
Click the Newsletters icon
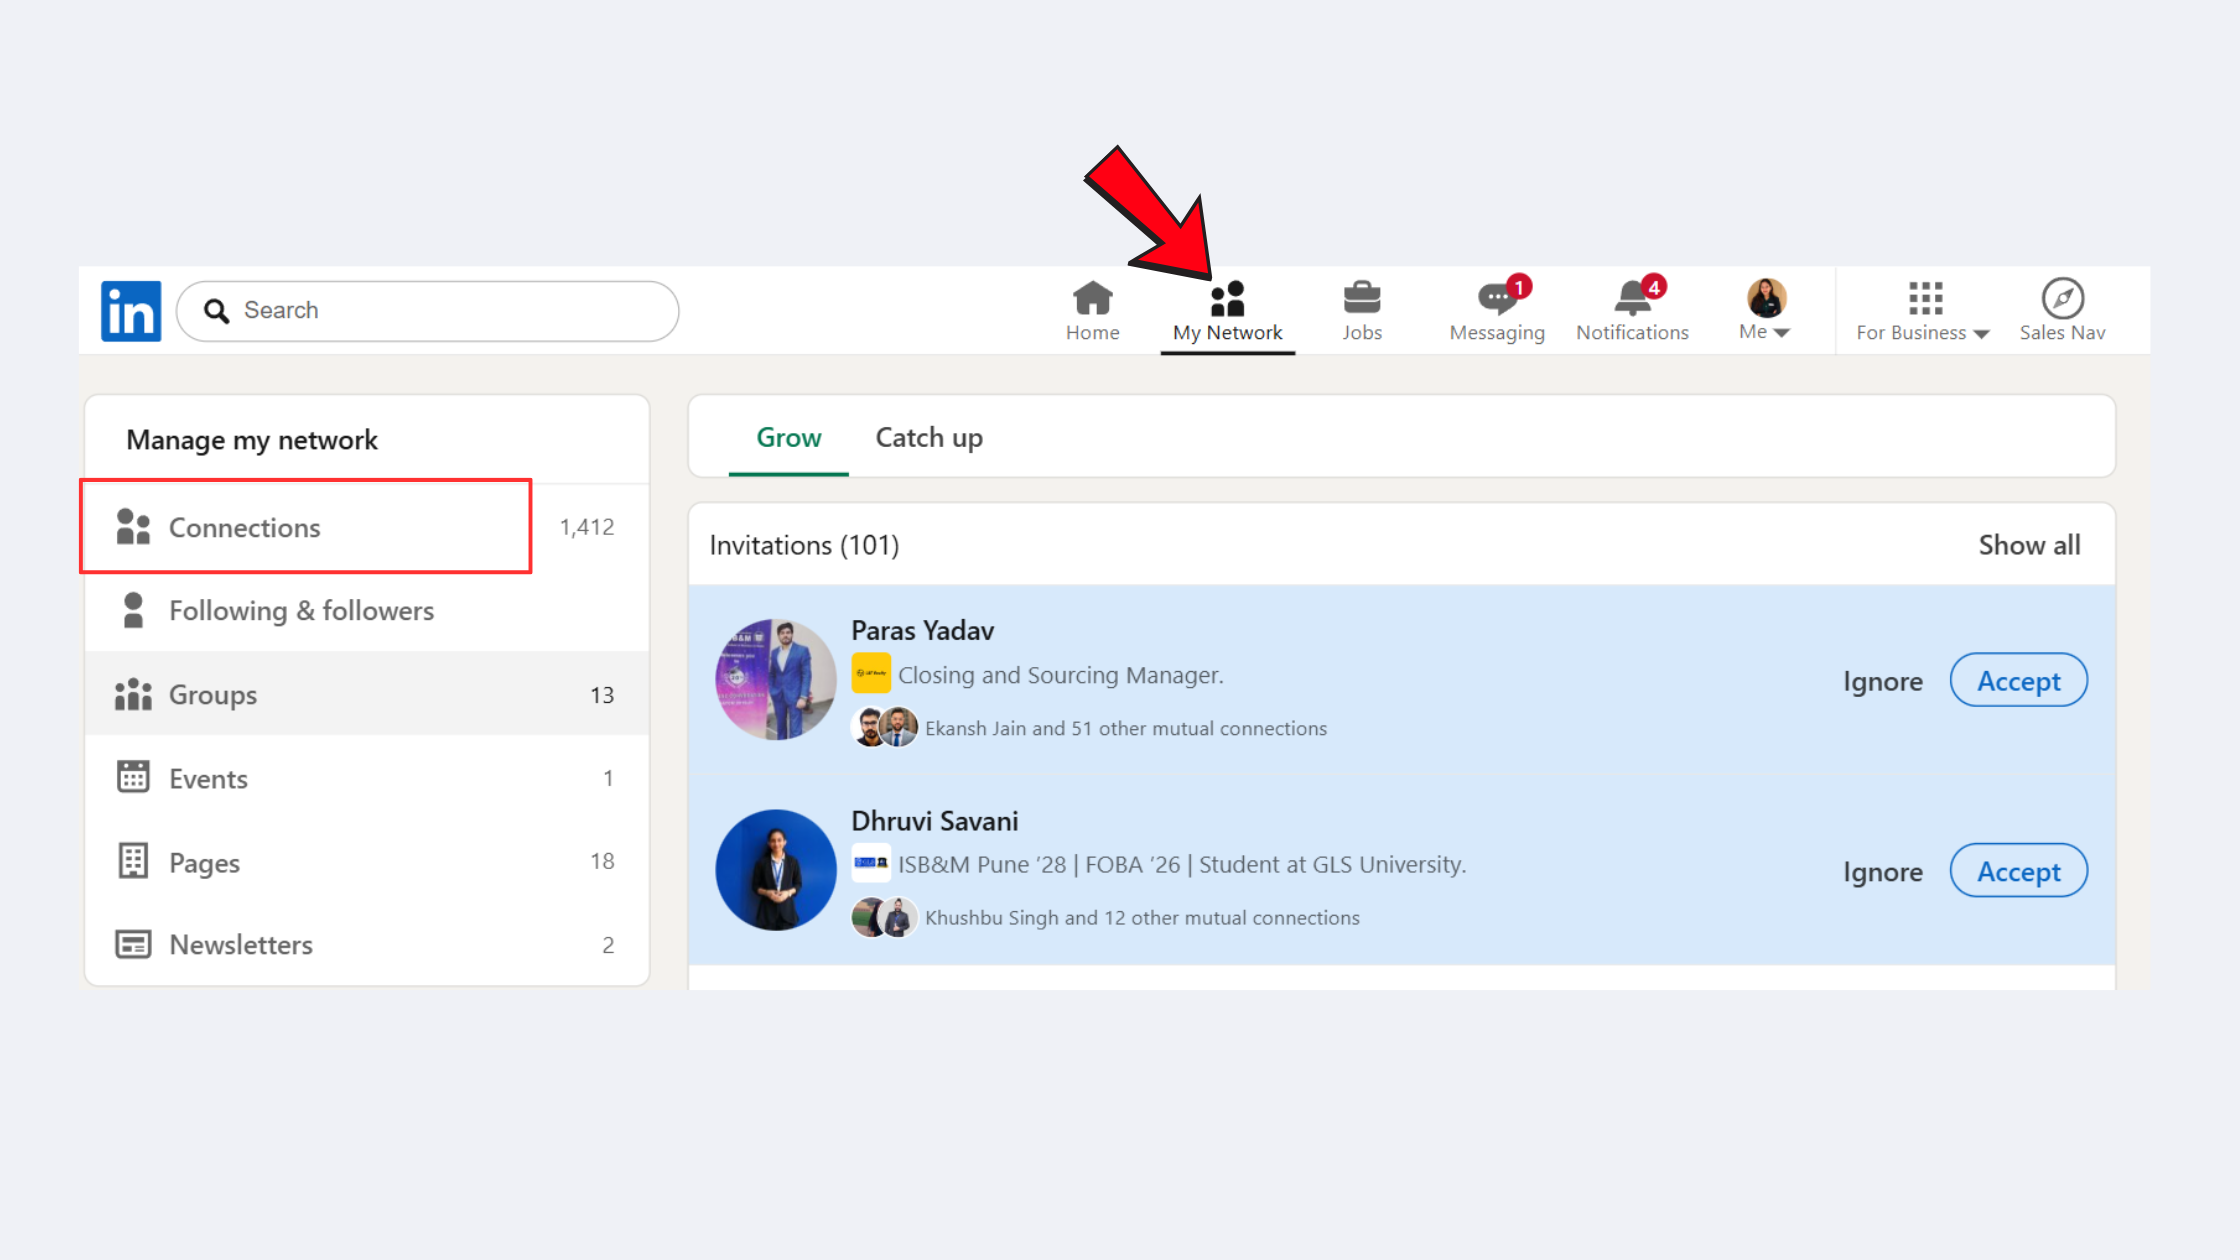(x=133, y=944)
